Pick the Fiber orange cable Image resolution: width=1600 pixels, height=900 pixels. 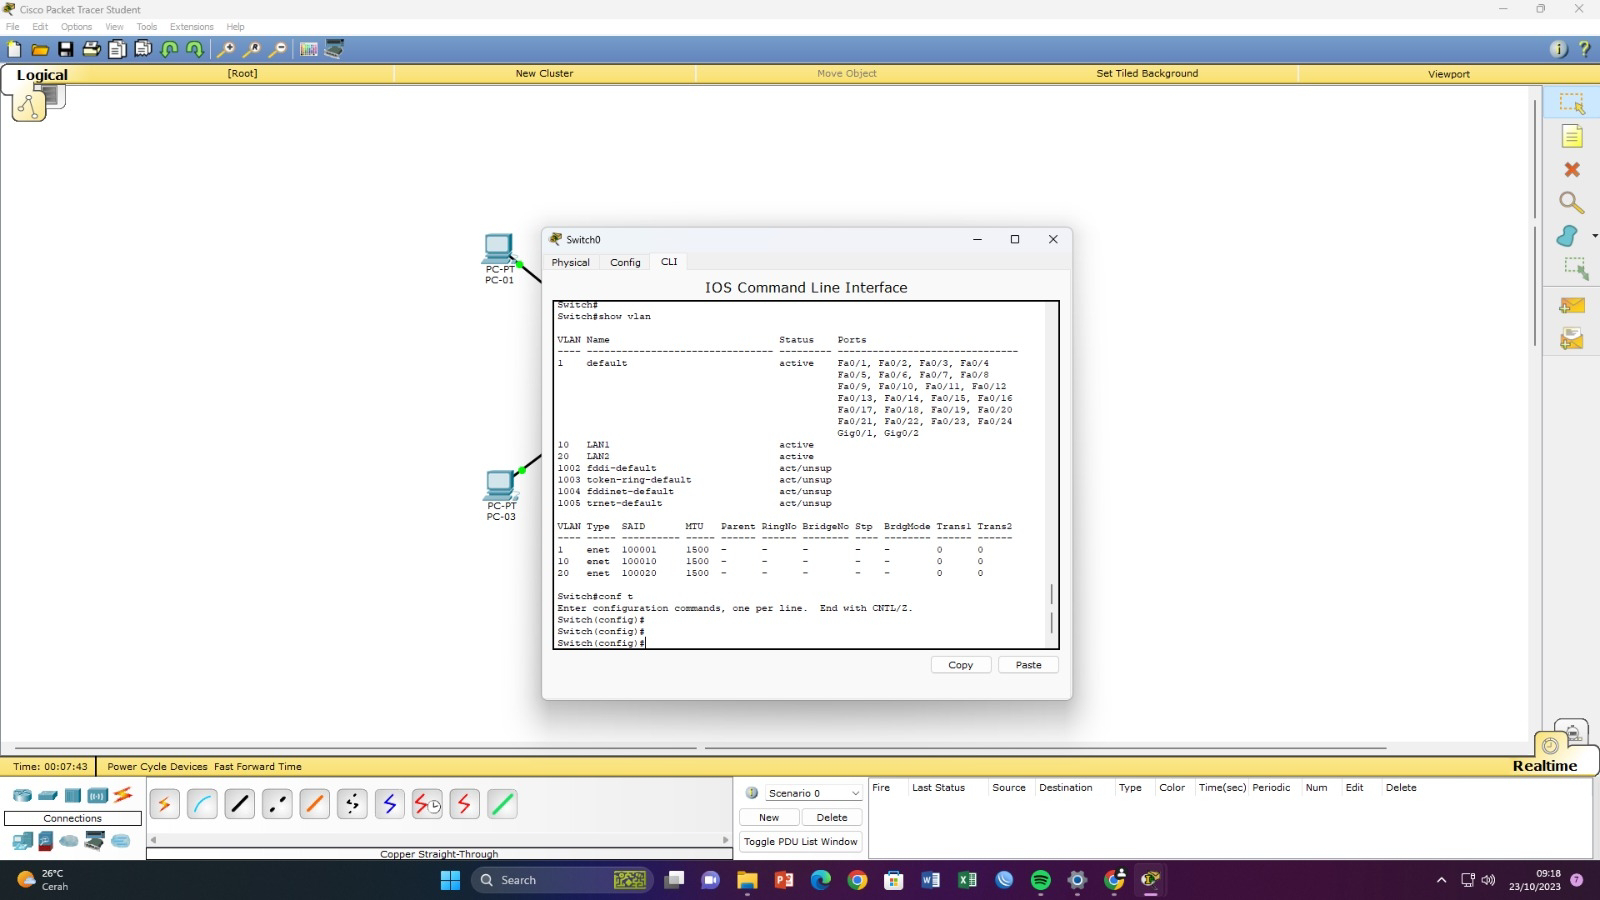[x=315, y=804]
